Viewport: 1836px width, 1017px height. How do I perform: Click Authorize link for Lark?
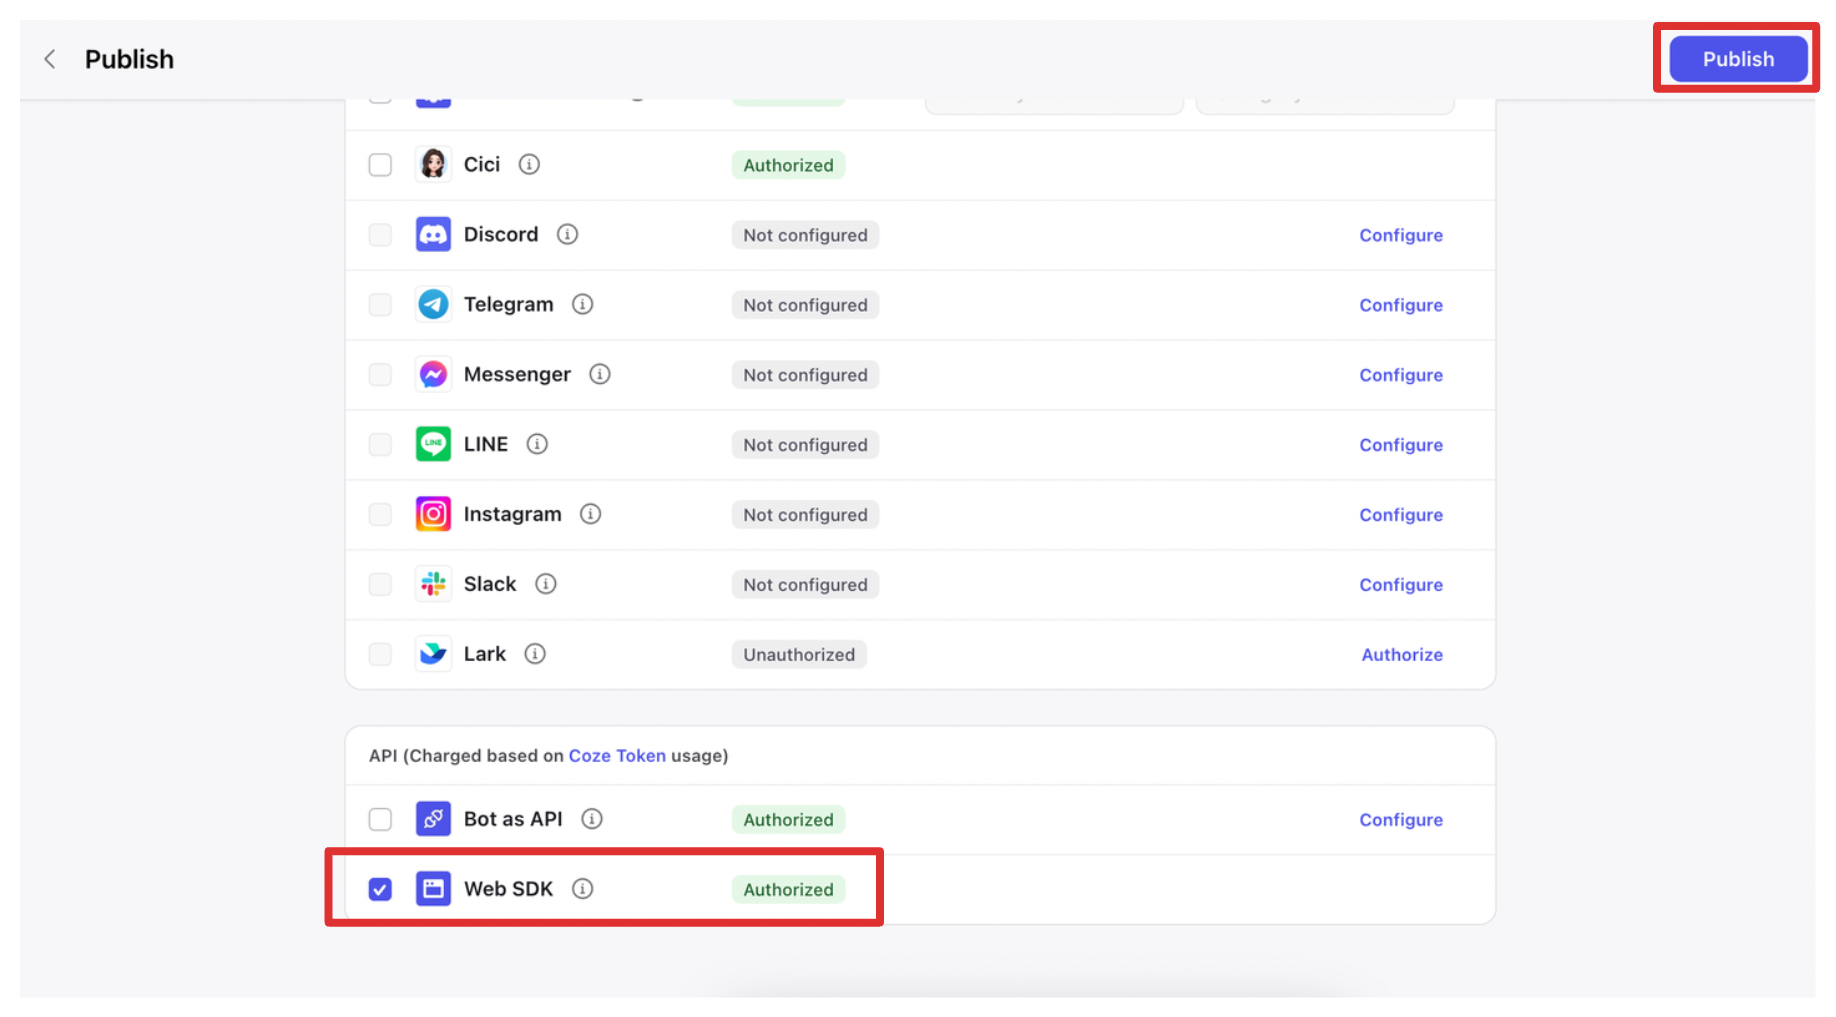(1401, 655)
